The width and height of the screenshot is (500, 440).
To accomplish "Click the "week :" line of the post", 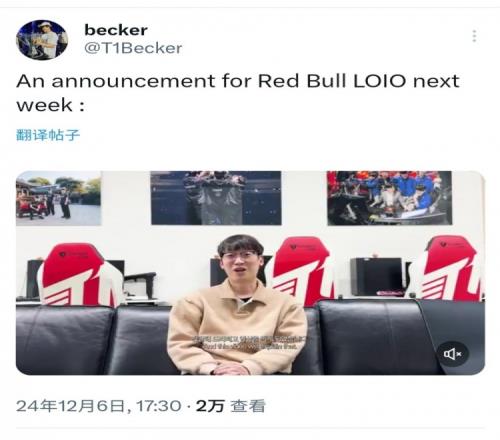I will [50, 105].
